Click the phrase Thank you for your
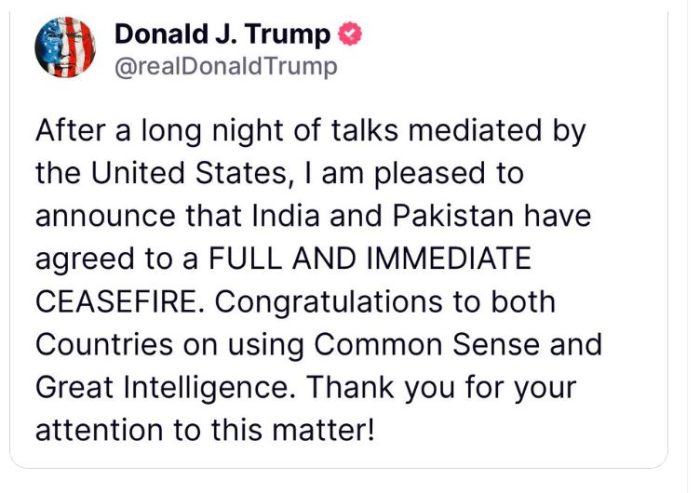Image resolution: width=700 pixels, height=493 pixels. point(441,389)
